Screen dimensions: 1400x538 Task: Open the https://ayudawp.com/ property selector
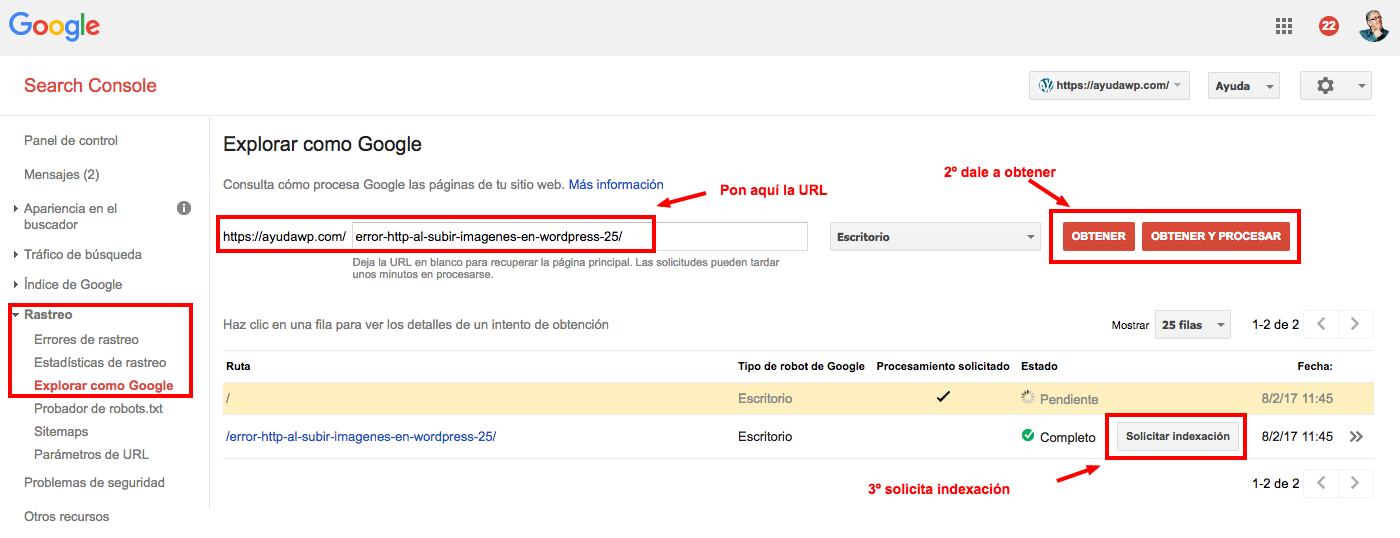click(x=1109, y=86)
